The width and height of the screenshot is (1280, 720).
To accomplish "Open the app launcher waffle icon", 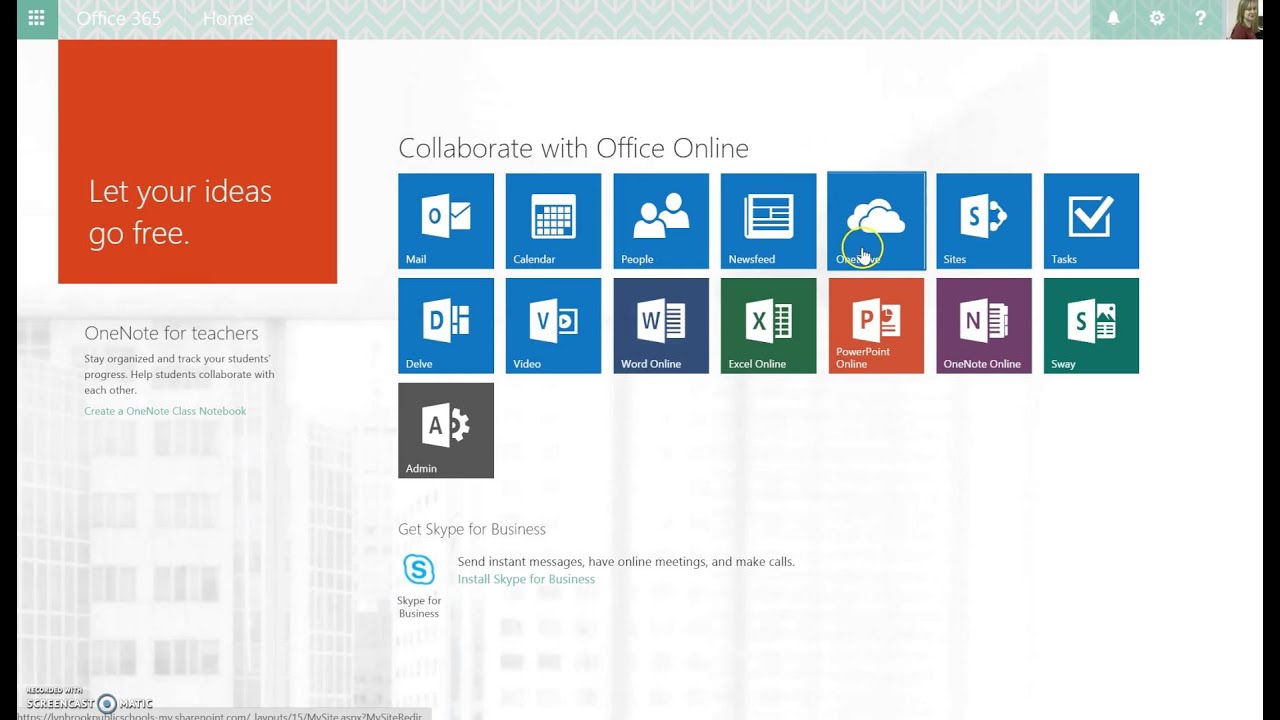I will click(37, 18).
